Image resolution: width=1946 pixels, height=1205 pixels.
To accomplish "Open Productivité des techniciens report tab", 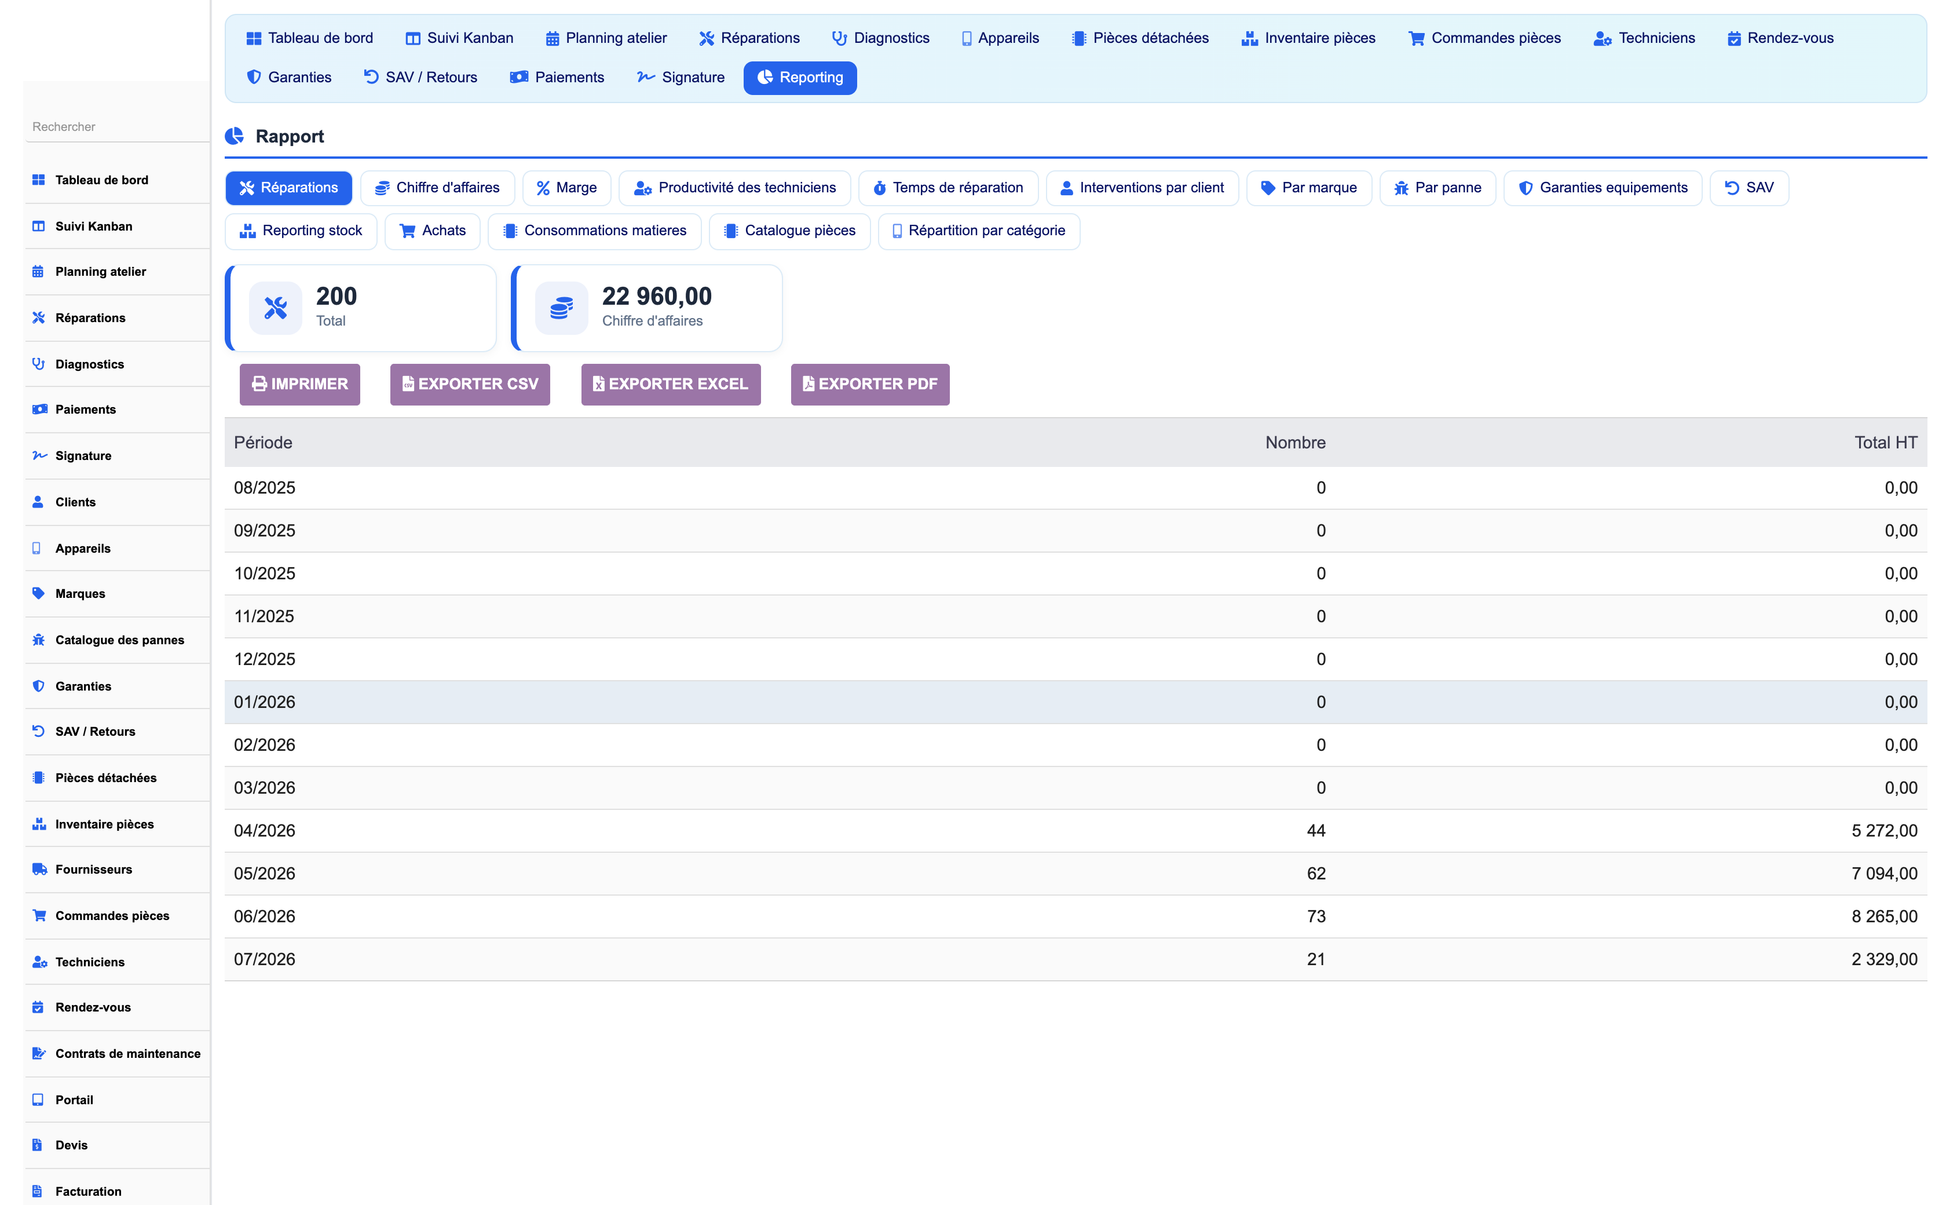I will click(x=735, y=188).
